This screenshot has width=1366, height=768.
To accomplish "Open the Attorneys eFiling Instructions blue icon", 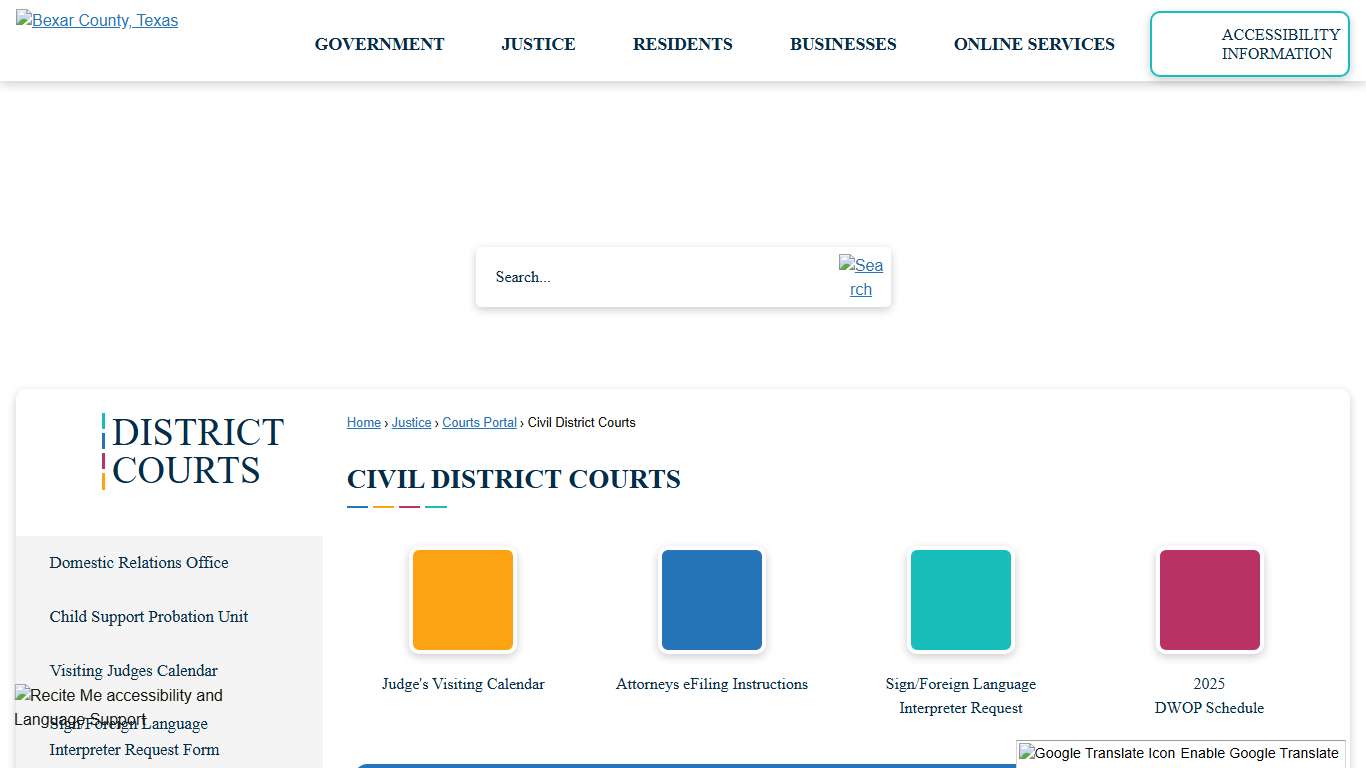I will (x=711, y=600).
